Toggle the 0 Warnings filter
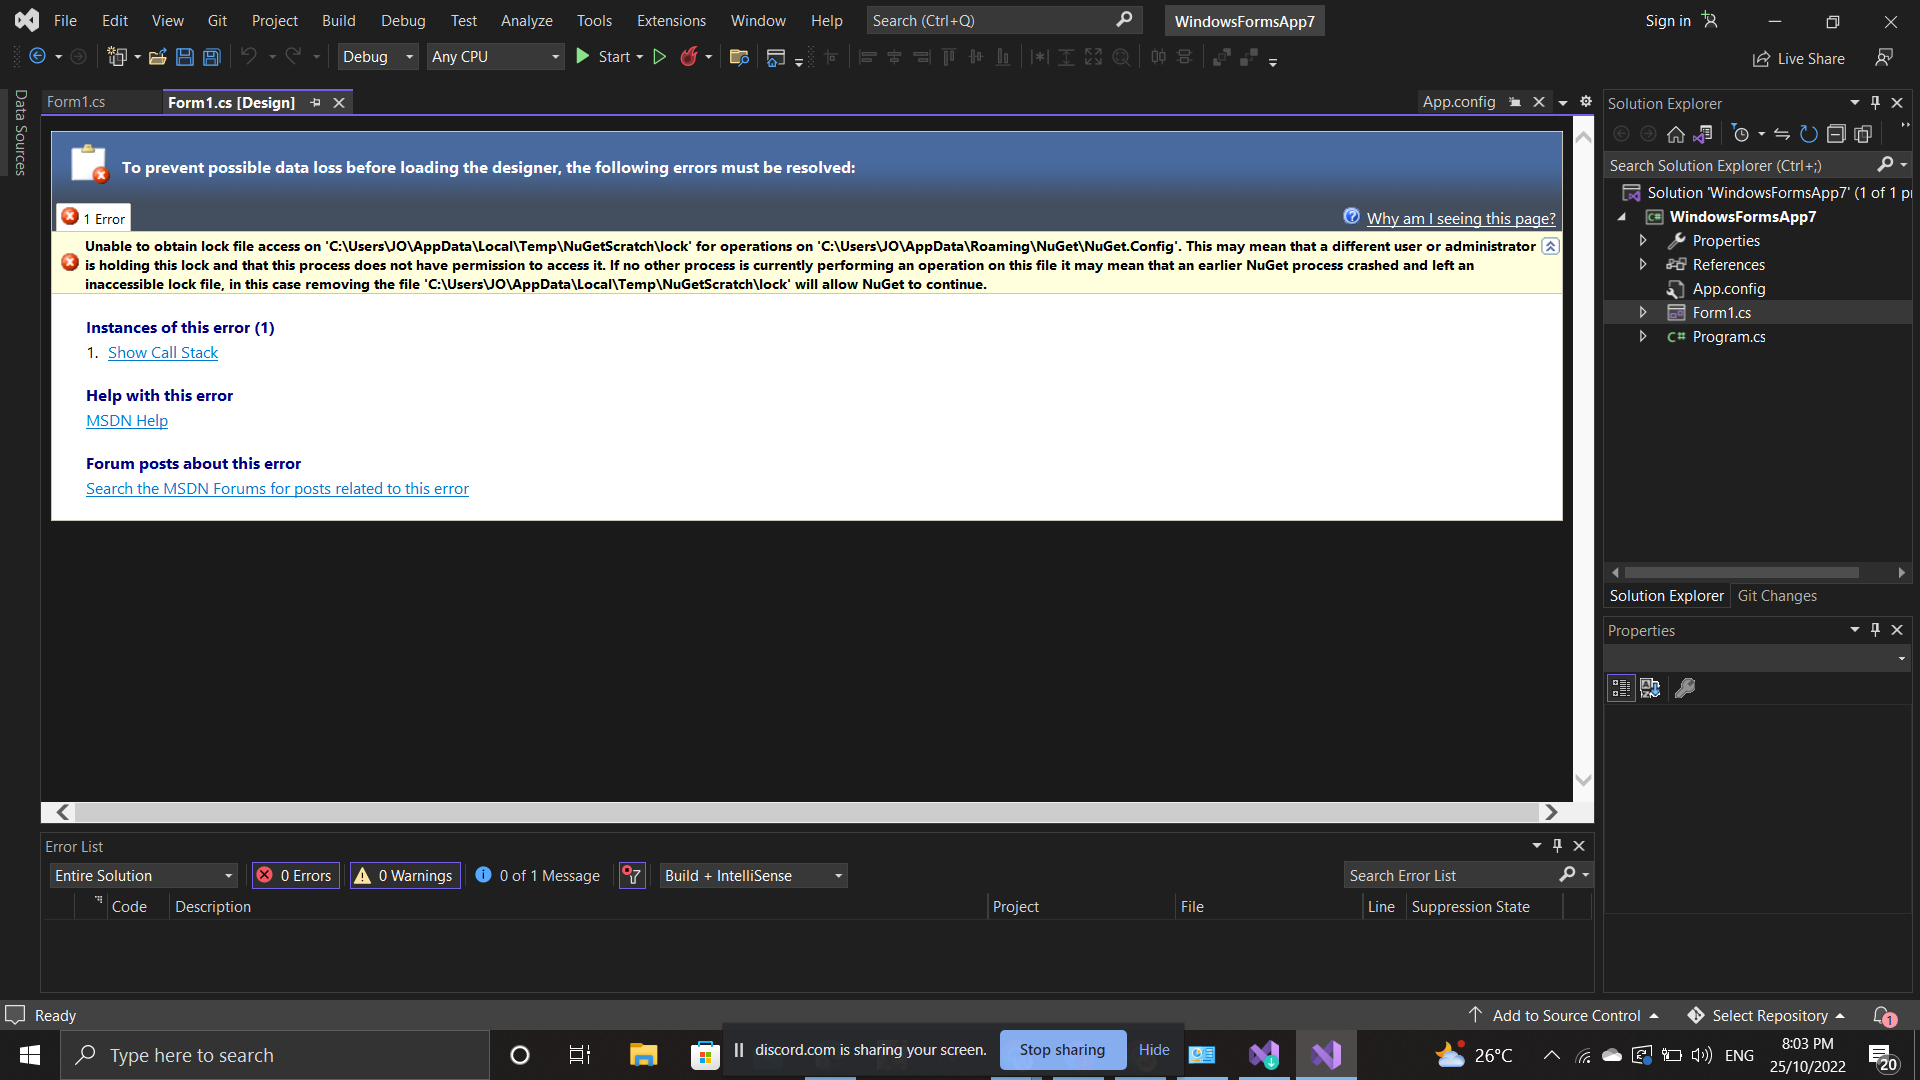 pos(404,875)
